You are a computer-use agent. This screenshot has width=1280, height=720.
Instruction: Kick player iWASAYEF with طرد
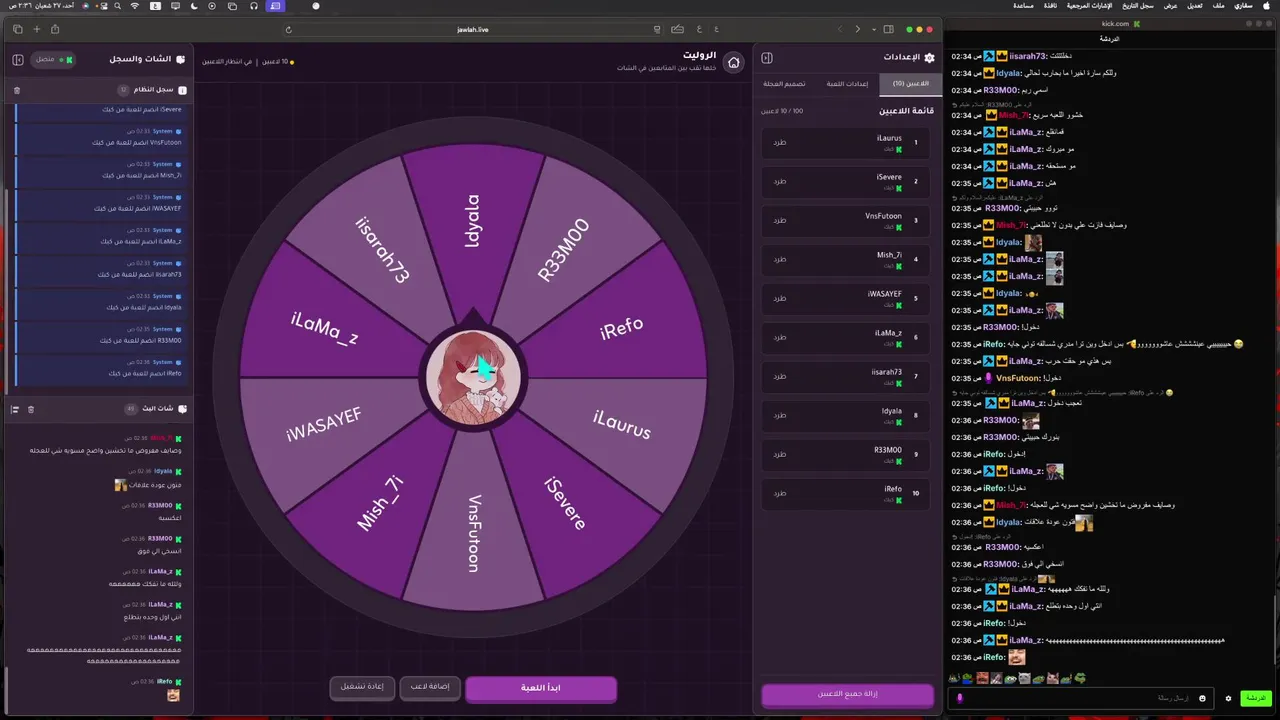780,298
